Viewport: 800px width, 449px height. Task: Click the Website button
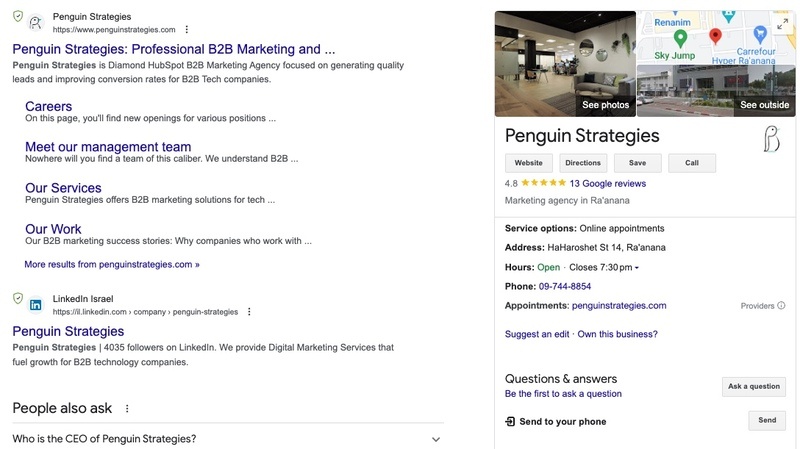point(529,163)
